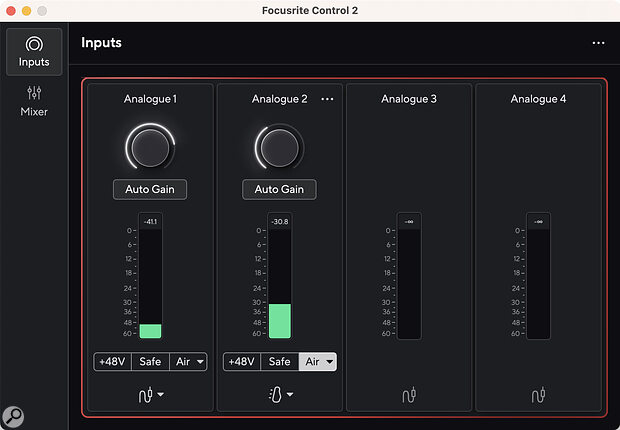Click the Inputs page heading
This screenshot has height=430, width=620.
pyautogui.click(x=101, y=43)
